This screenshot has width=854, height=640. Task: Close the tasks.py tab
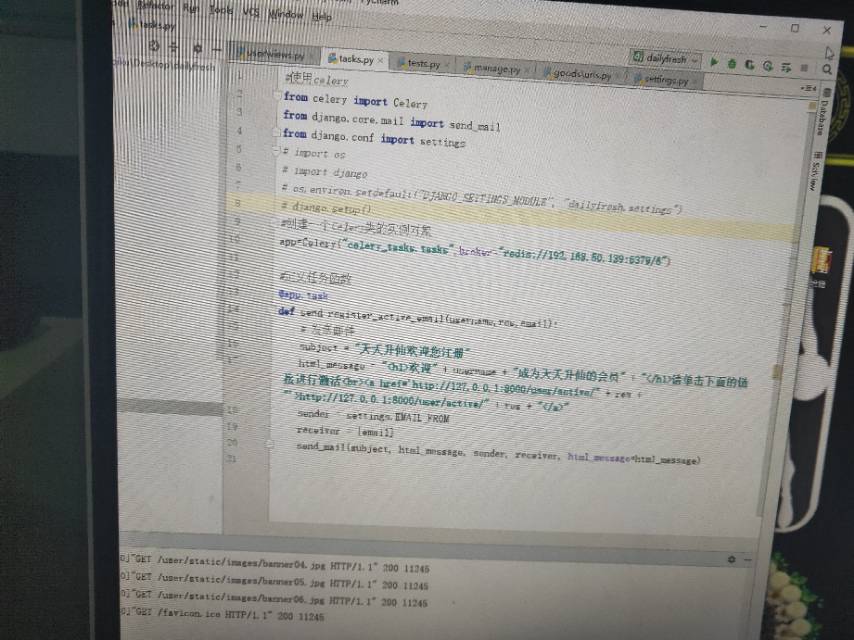click(380, 60)
